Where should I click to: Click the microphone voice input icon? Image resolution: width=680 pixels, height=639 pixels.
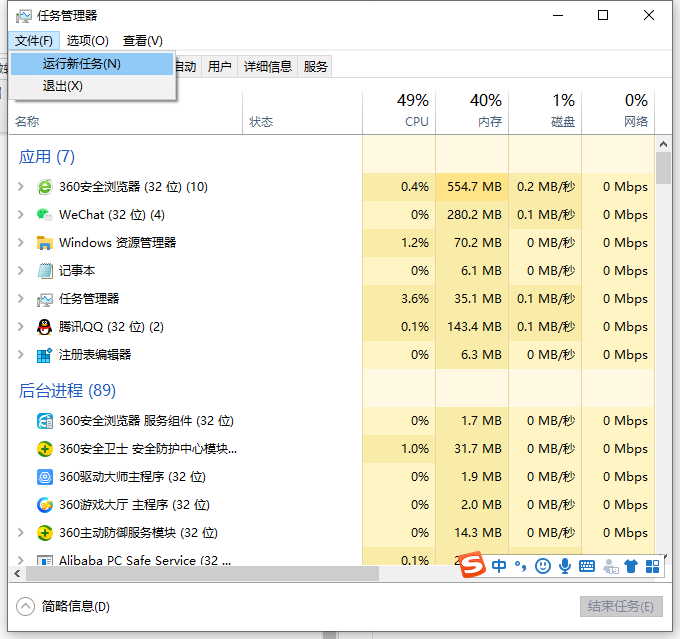(x=565, y=566)
